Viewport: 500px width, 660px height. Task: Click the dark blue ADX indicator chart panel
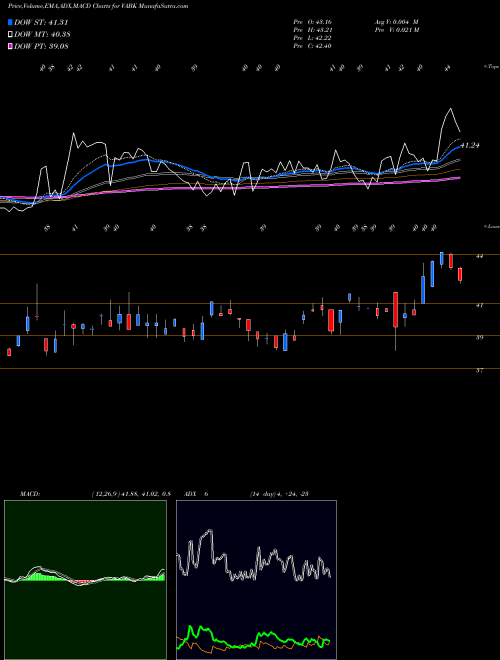(256, 580)
